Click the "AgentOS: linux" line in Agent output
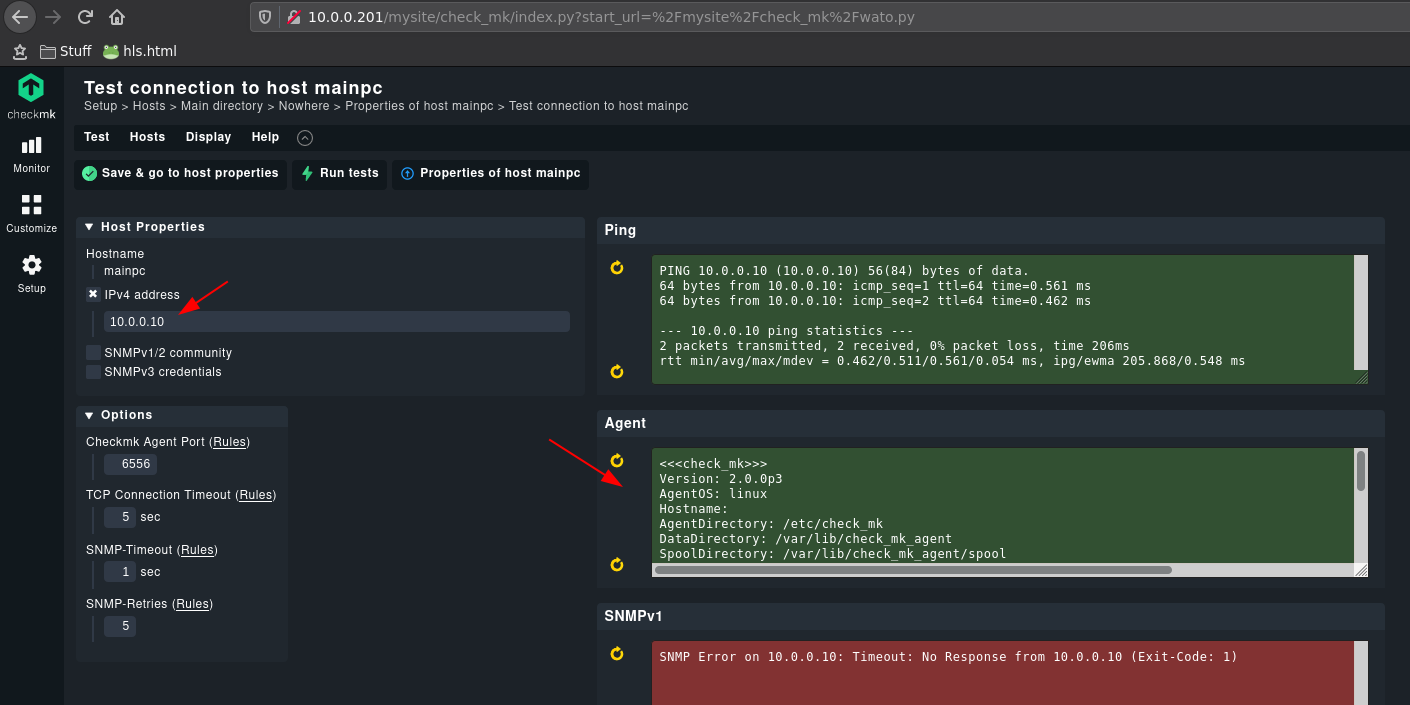Screen dimensions: 1410x705 pyautogui.click(x=713, y=494)
